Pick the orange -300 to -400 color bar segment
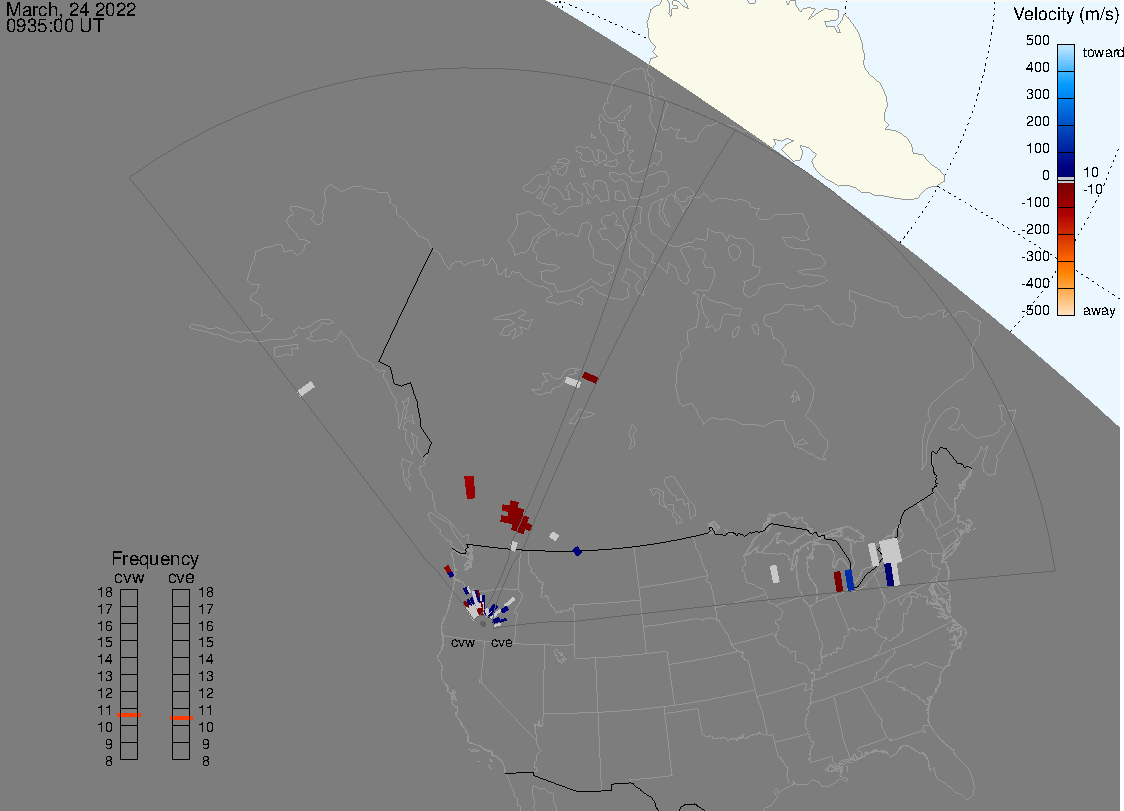This screenshot has width=1124, height=811. [x=1066, y=275]
